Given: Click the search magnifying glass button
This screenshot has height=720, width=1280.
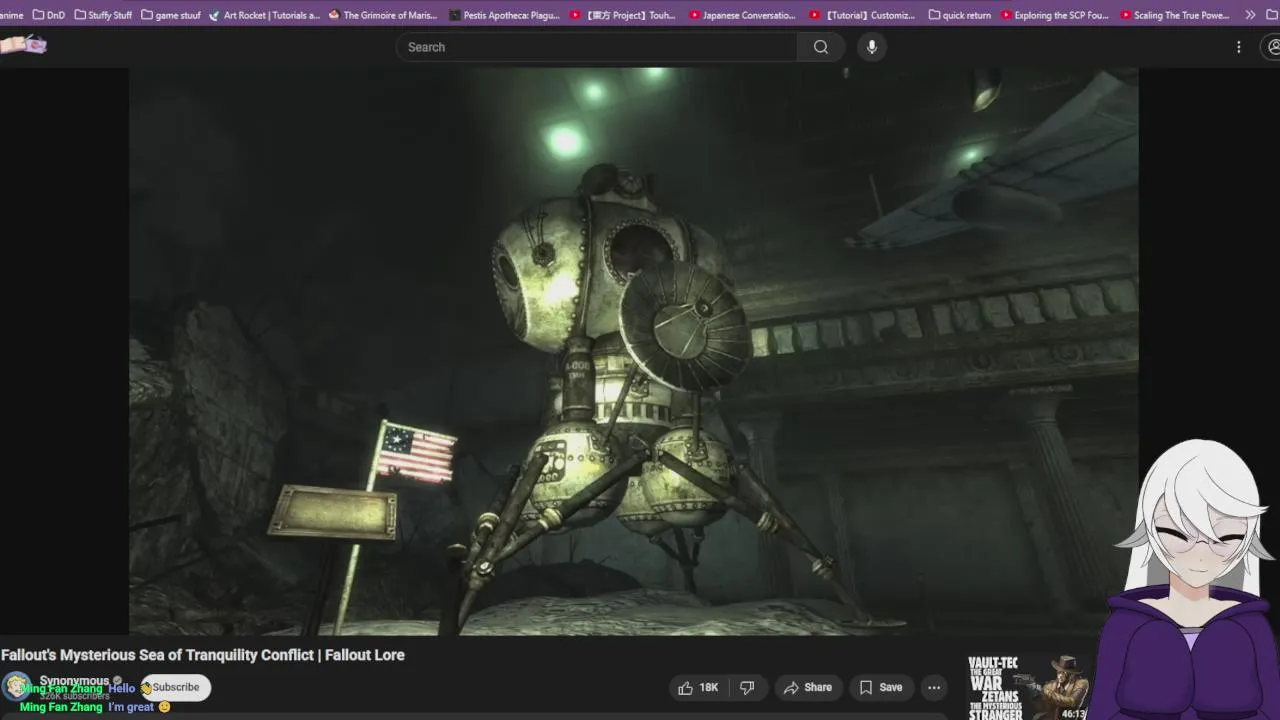Looking at the screenshot, I should coord(821,47).
